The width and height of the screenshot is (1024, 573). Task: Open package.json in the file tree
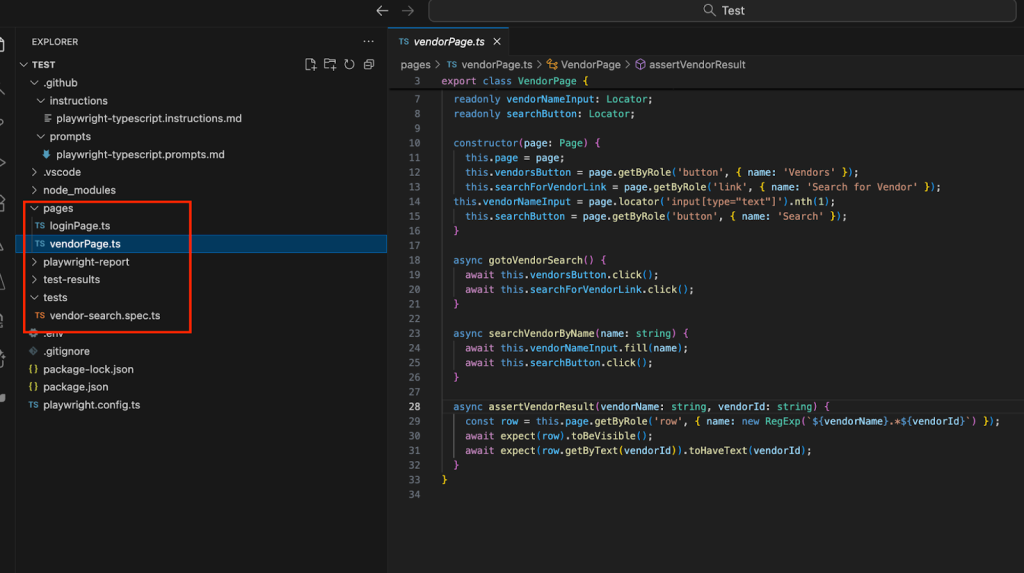coord(75,387)
